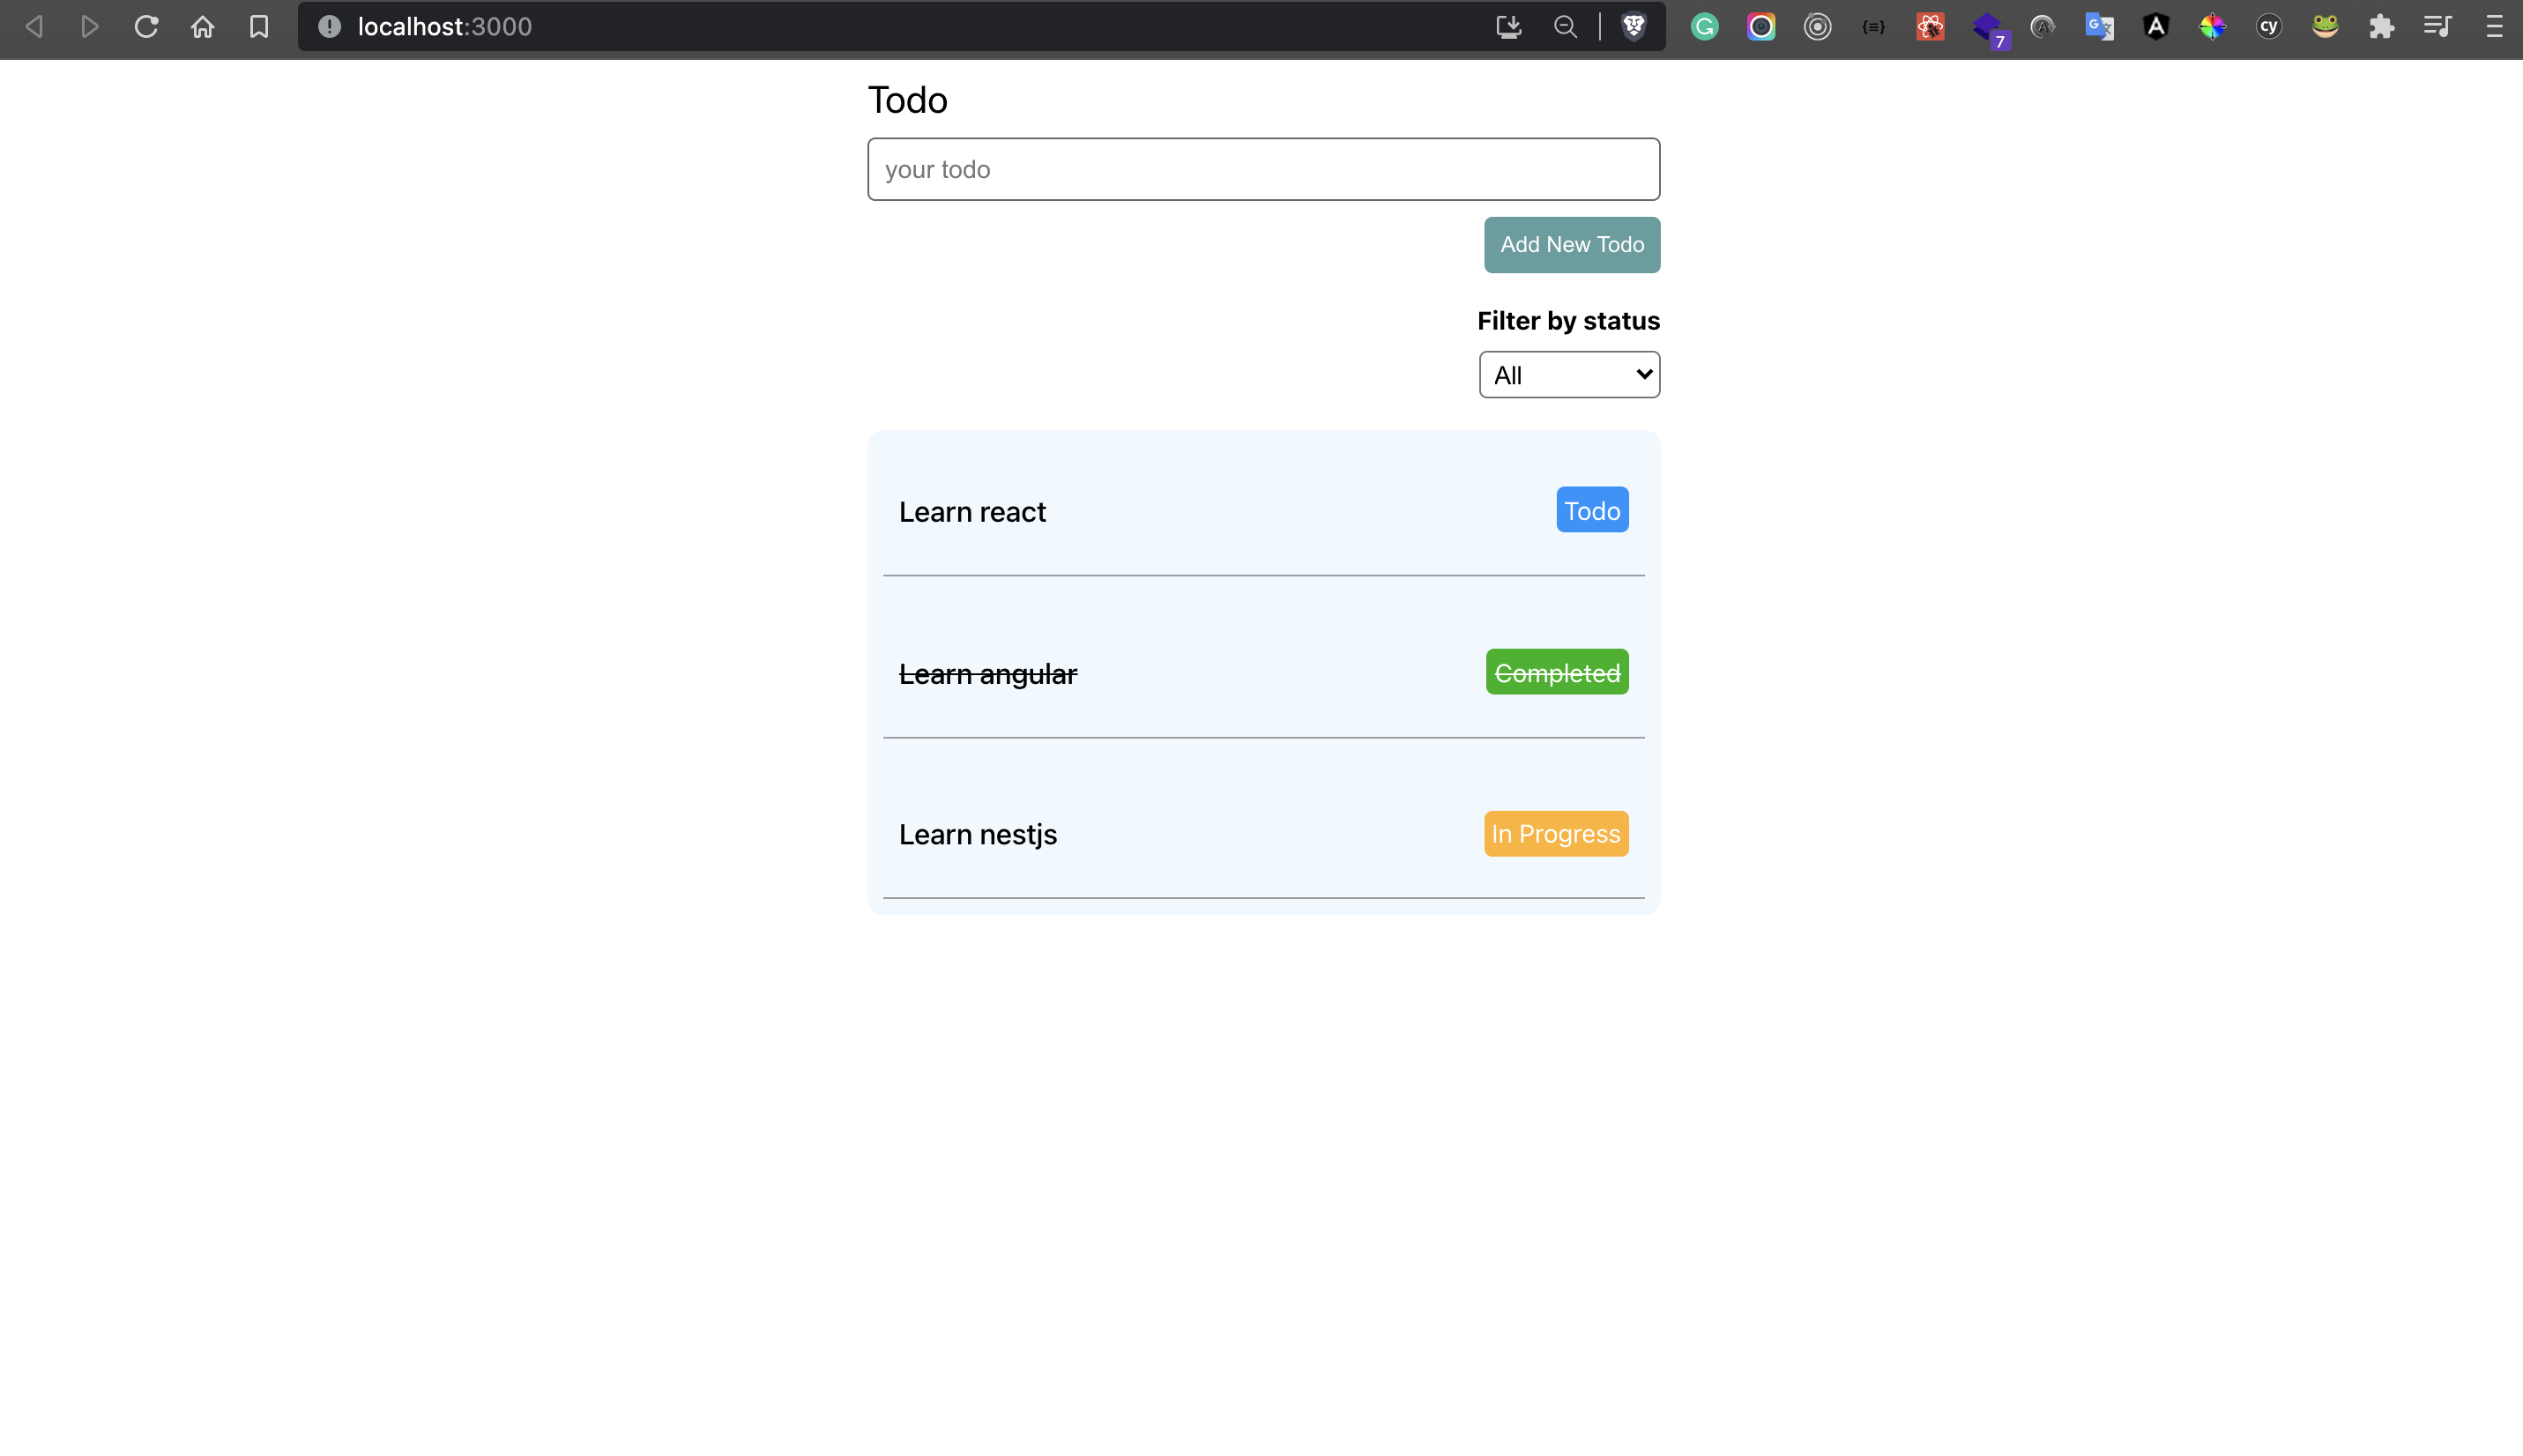Viewport: 2523px width, 1456px height.
Task: Click the reload/refresh browser button
Action: (x=147, y=26)
